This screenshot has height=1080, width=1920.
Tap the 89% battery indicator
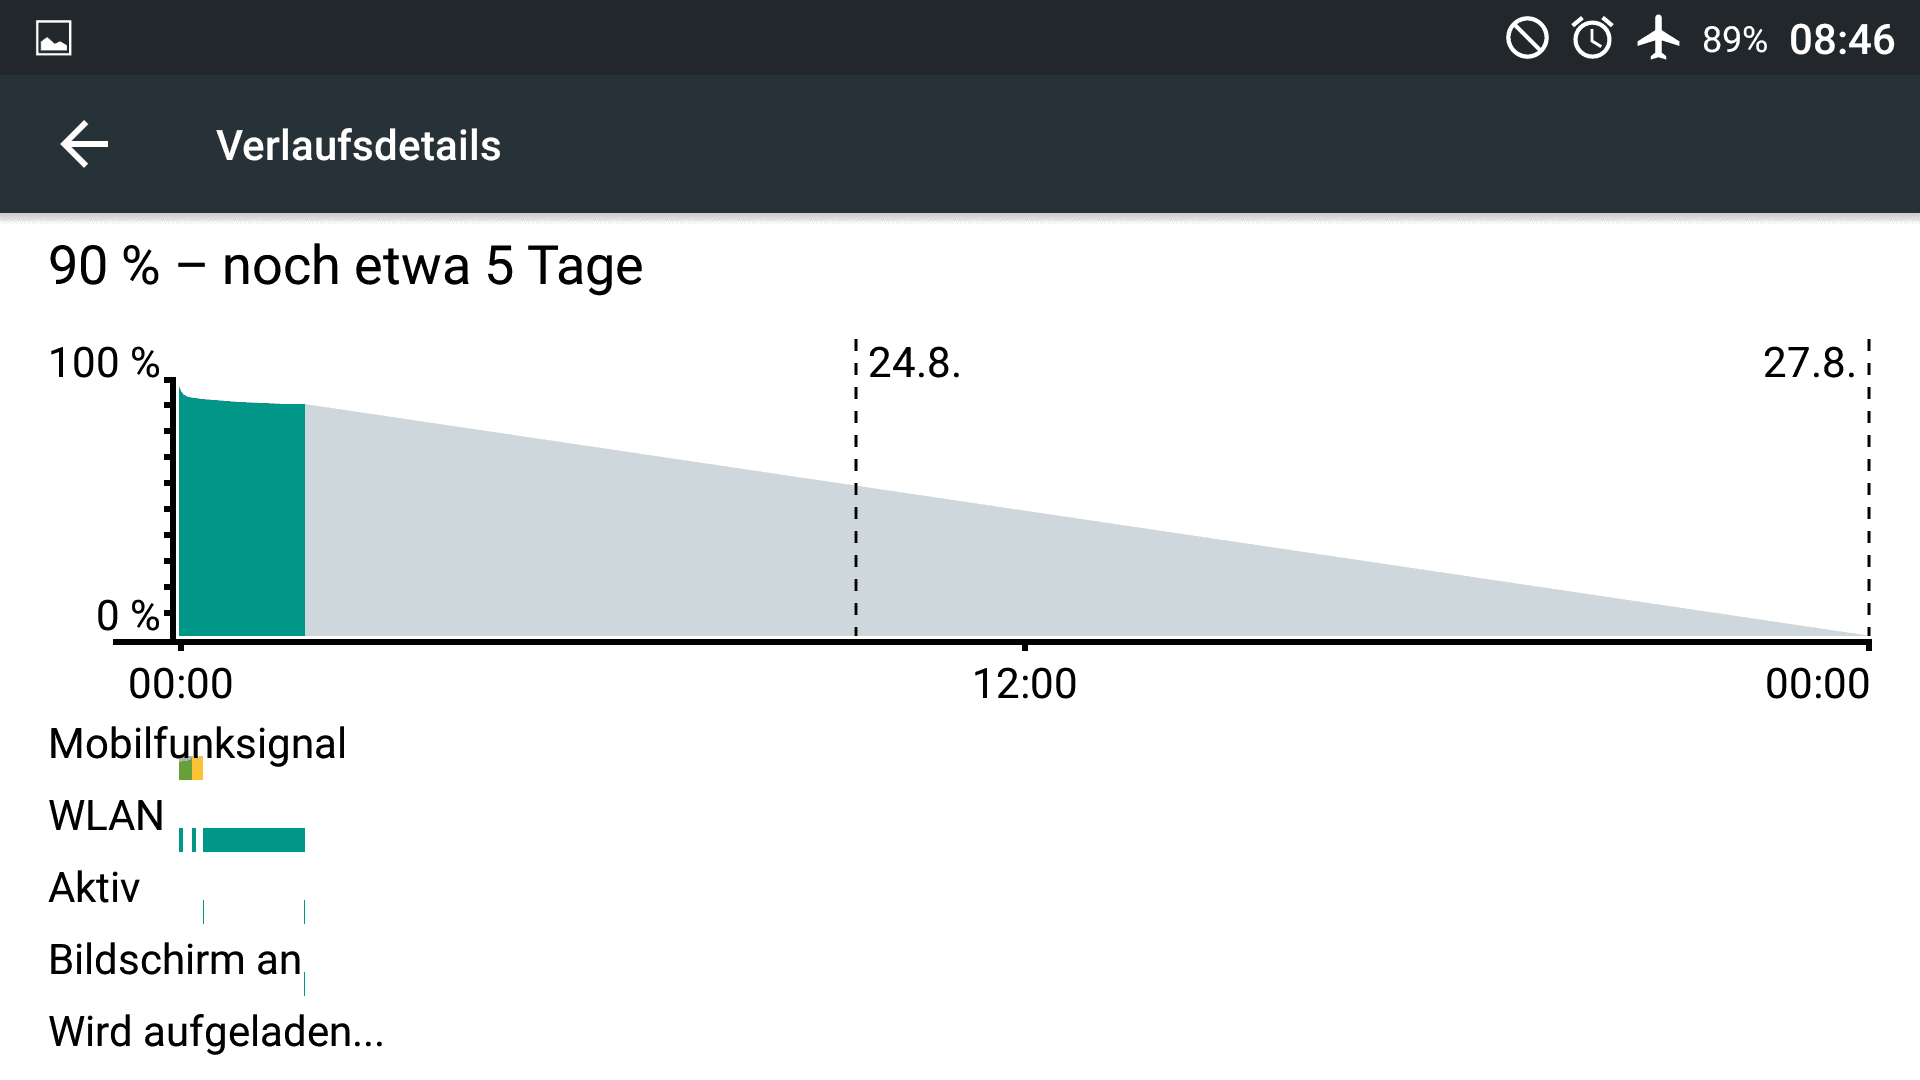[1734, 40]
